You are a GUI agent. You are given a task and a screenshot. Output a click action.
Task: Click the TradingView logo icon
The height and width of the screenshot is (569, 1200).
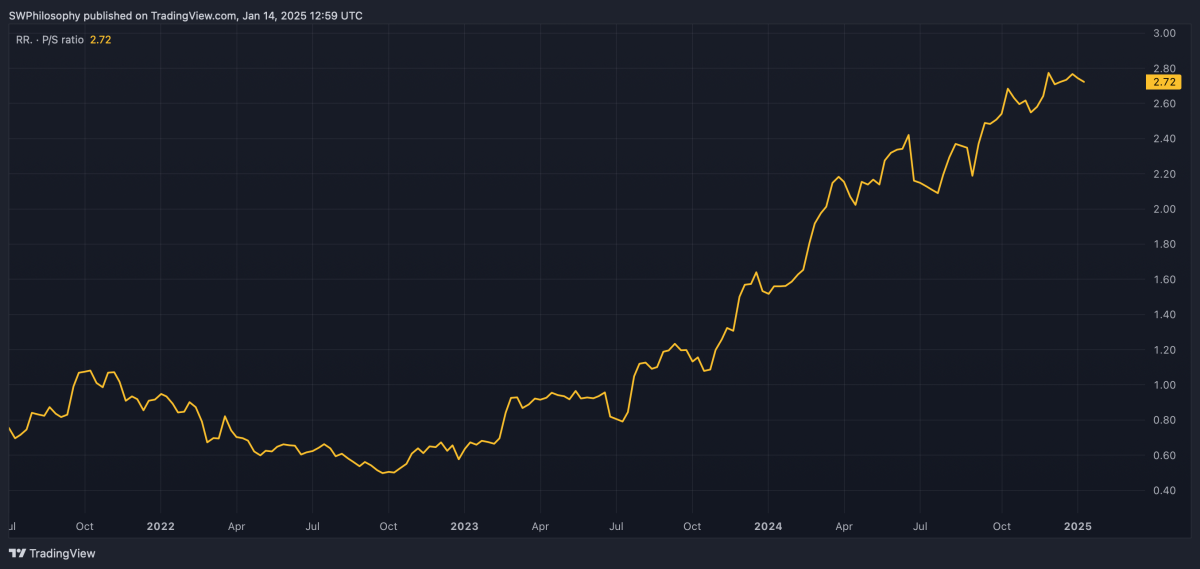coord(17,553)
